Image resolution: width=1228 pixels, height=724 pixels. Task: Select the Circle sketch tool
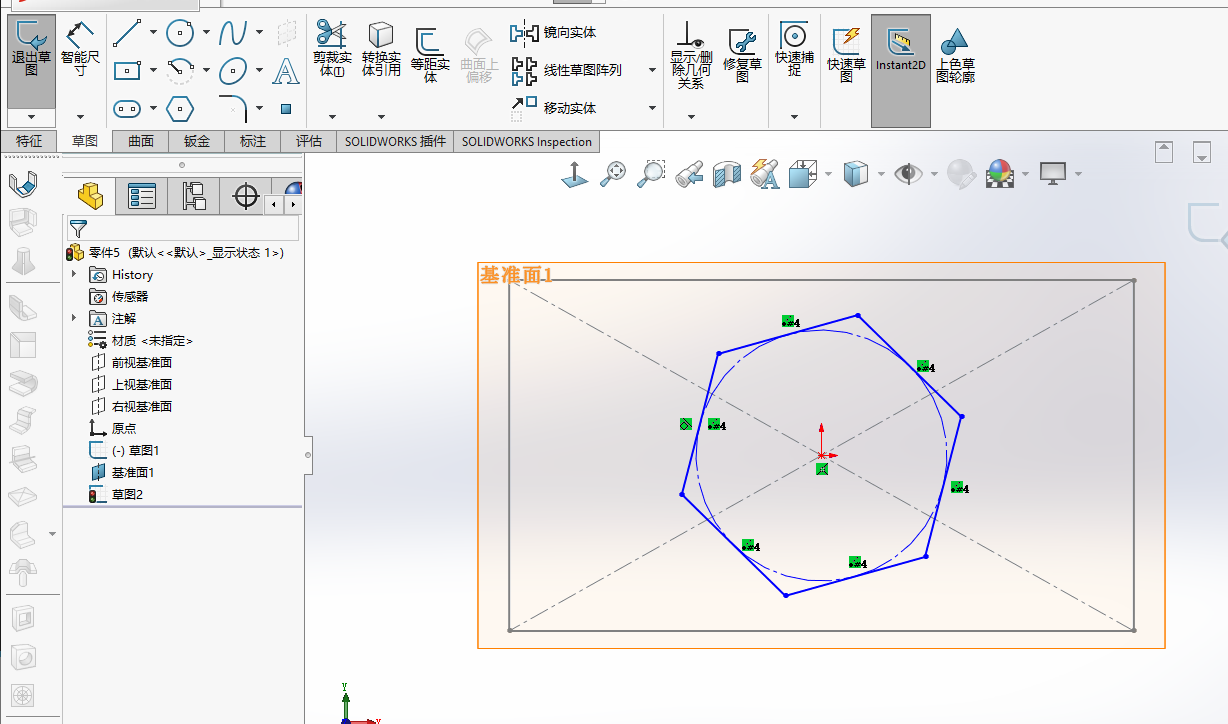coord(180,33)
